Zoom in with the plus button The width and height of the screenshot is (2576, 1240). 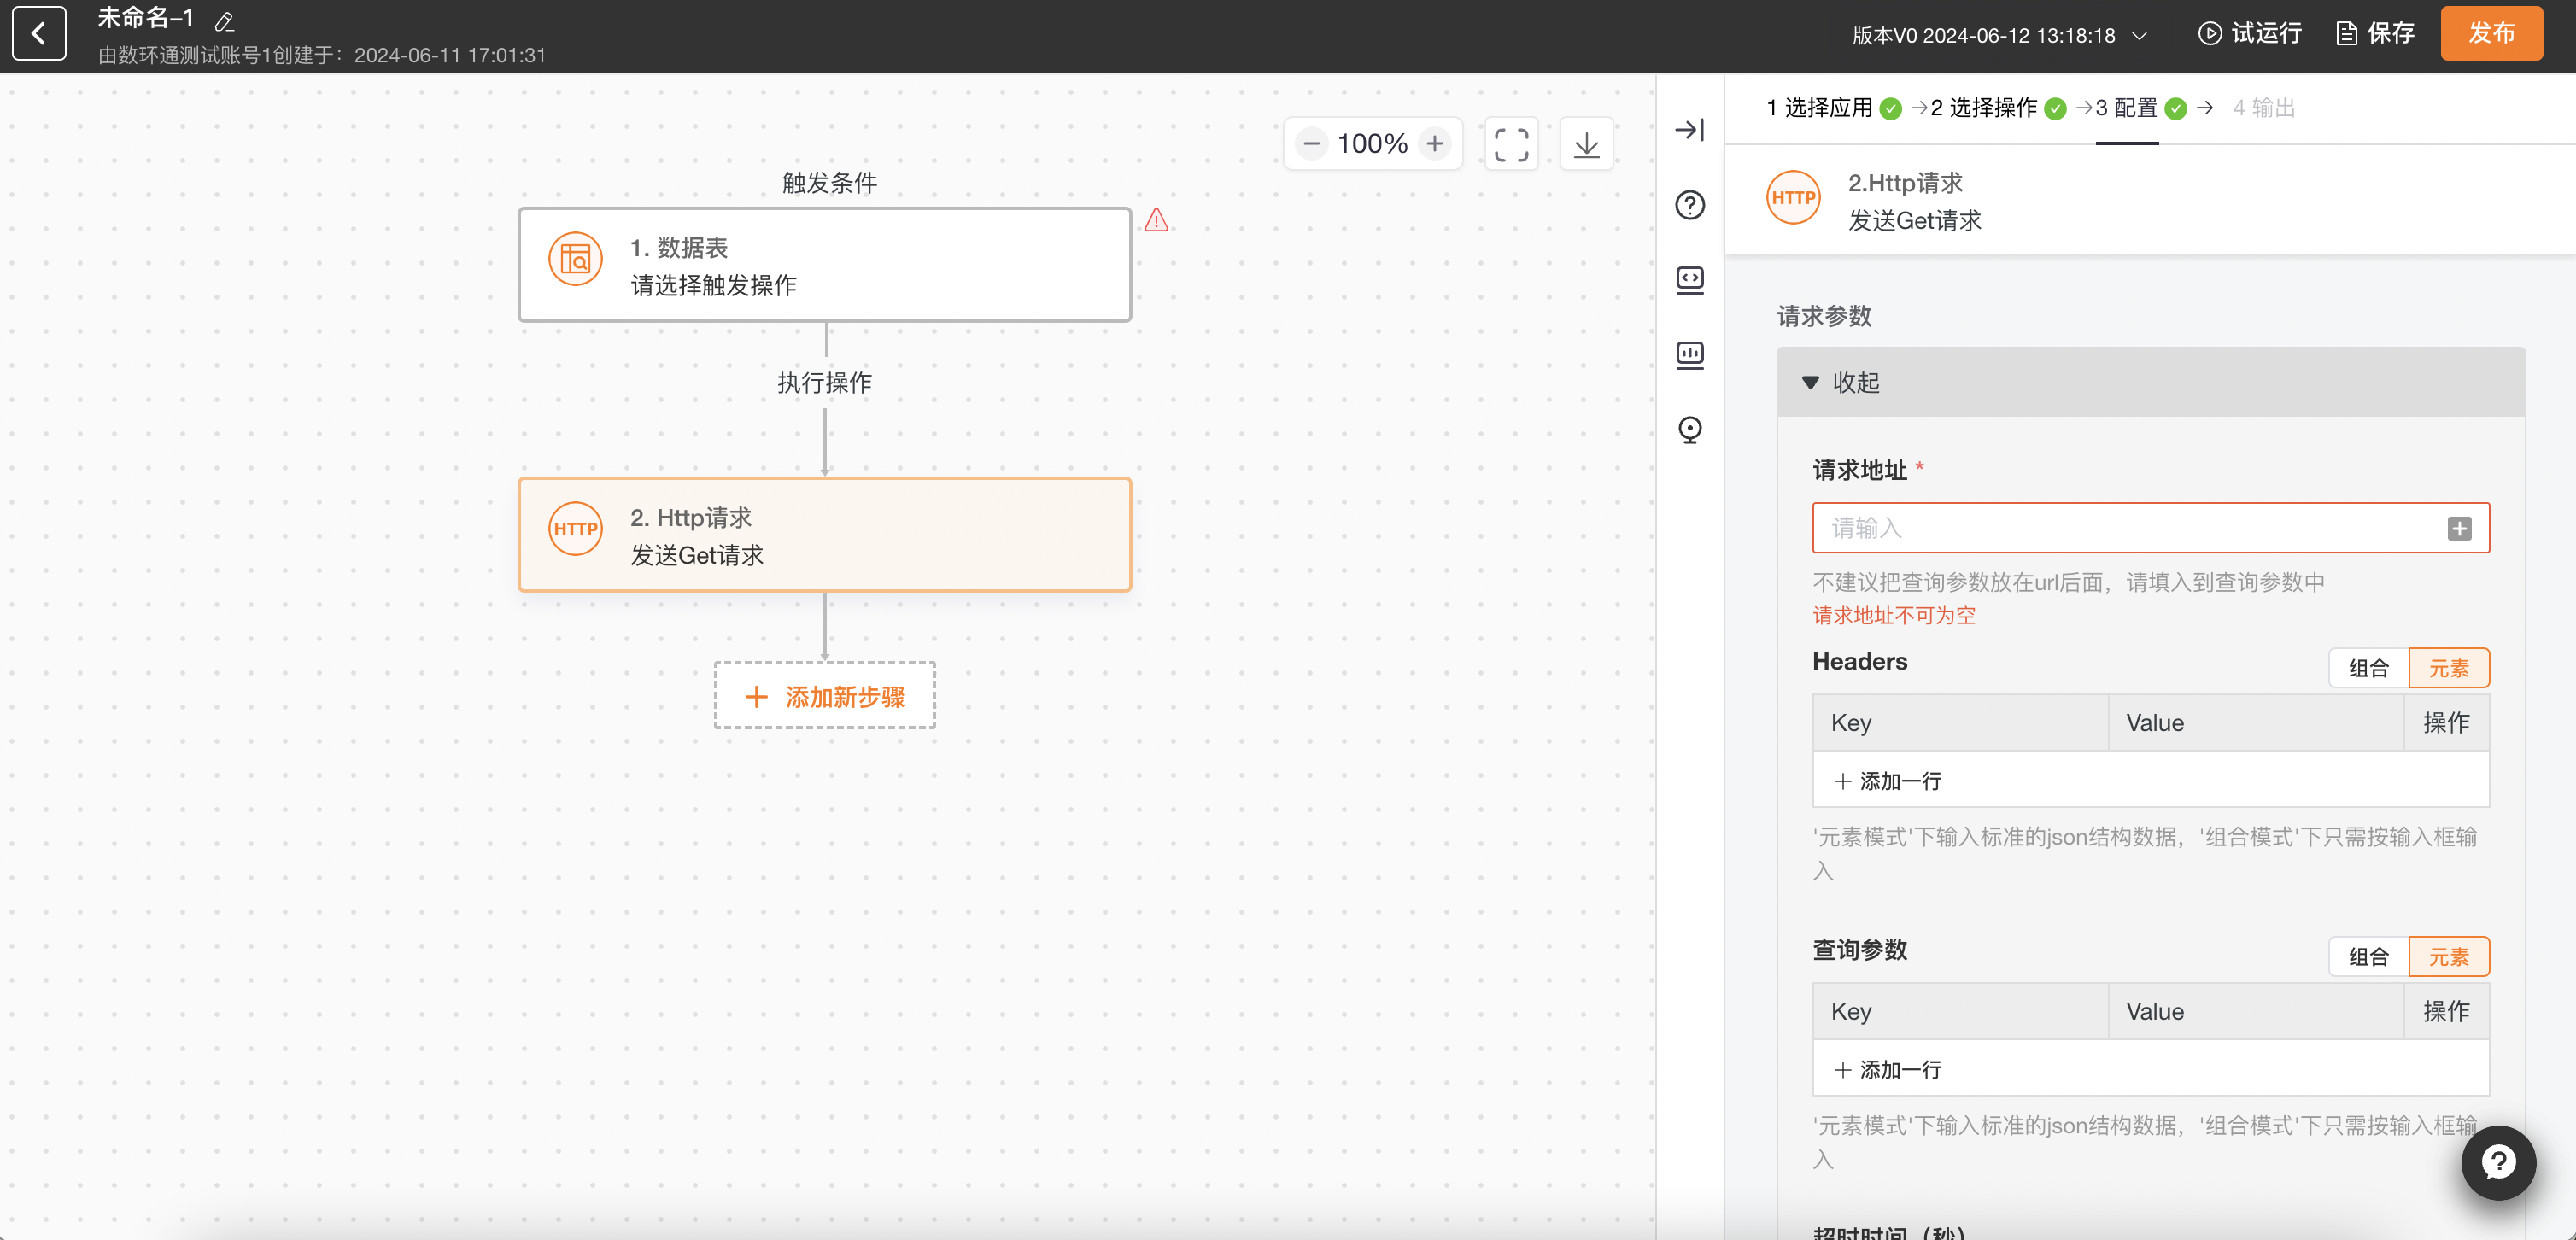coord(1435,144)
